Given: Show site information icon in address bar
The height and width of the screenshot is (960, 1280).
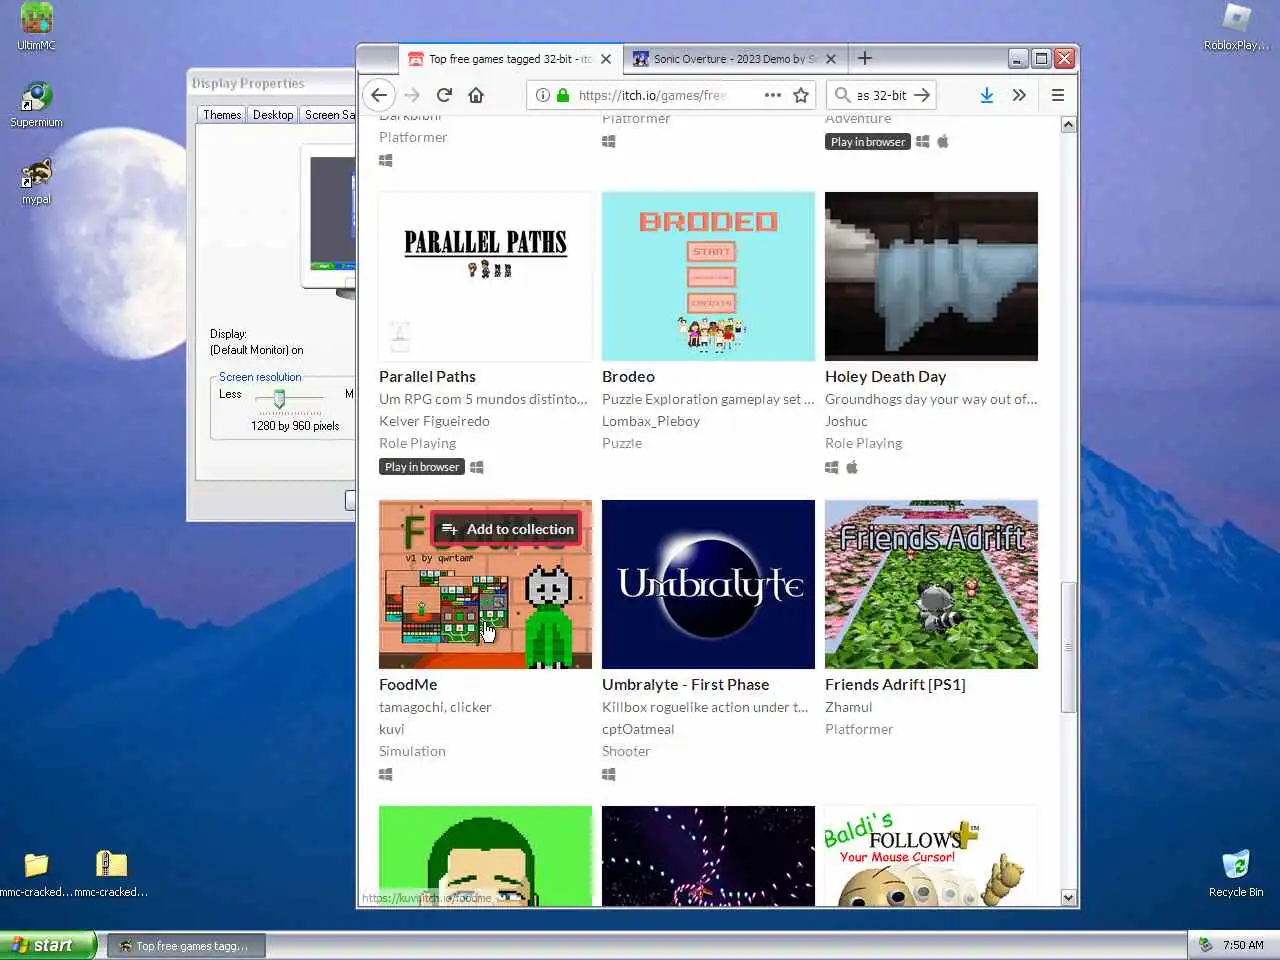Looking at the screenshot, I should (542, 95).
